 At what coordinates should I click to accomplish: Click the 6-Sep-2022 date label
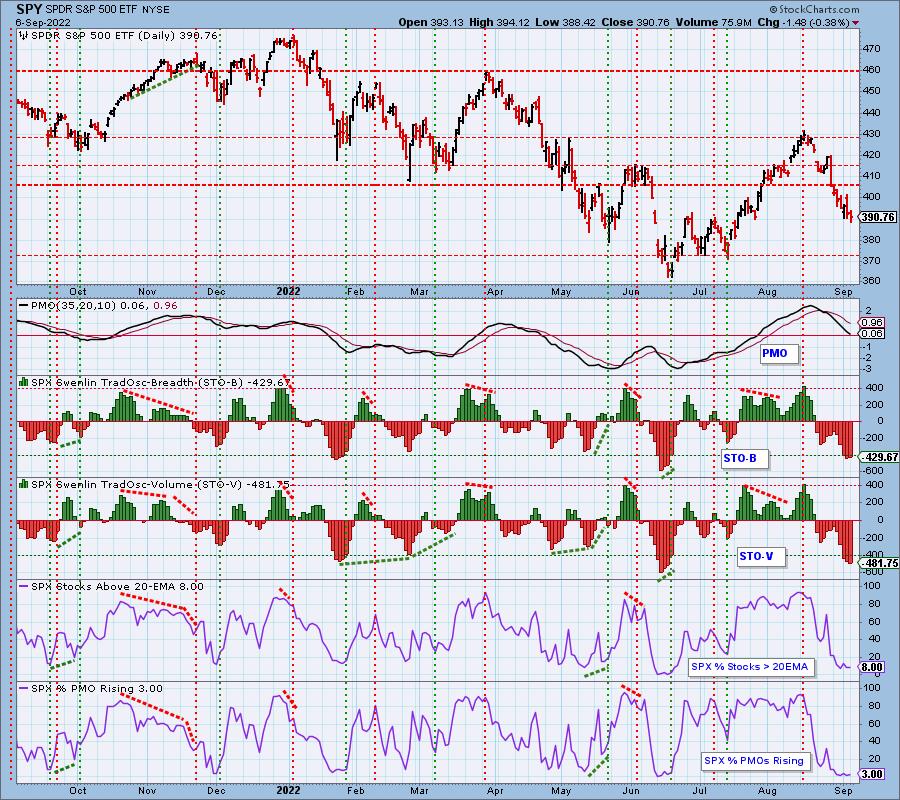(x=43, y=23)
